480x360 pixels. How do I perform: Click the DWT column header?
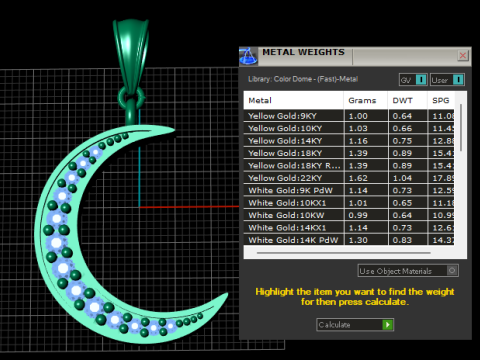(x=407, y=100)
